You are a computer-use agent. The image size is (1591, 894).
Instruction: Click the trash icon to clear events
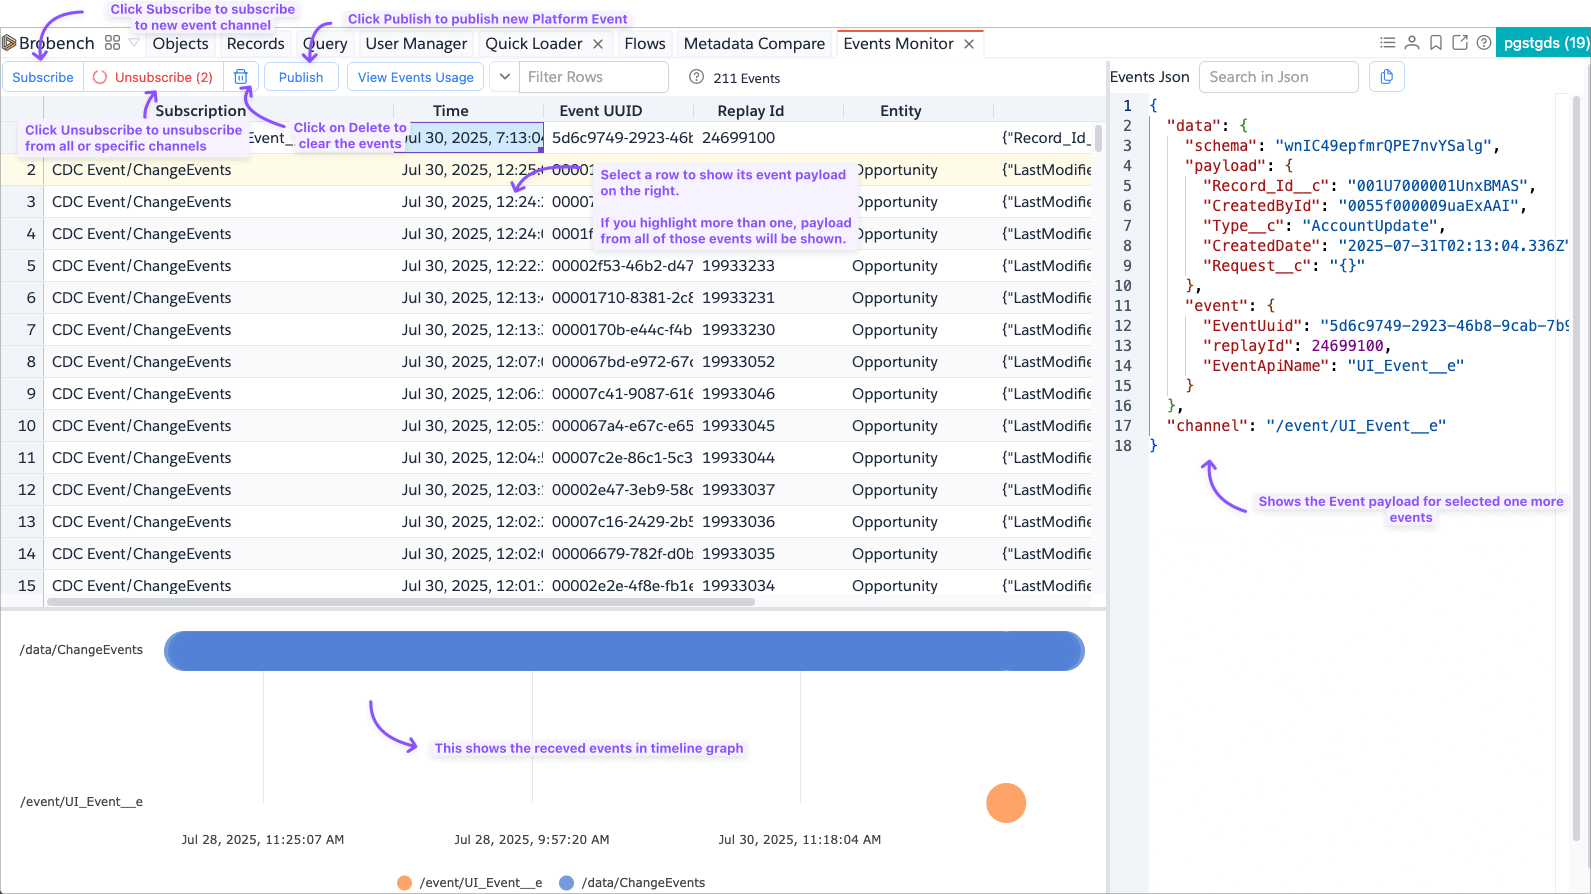coord(241,77)
